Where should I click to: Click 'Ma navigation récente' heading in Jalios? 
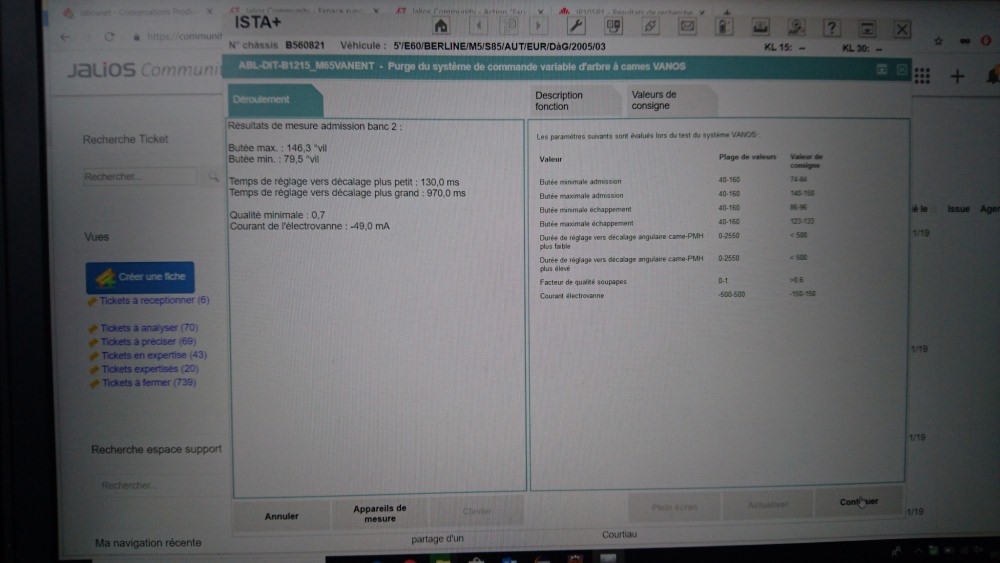tap(148, 543)
